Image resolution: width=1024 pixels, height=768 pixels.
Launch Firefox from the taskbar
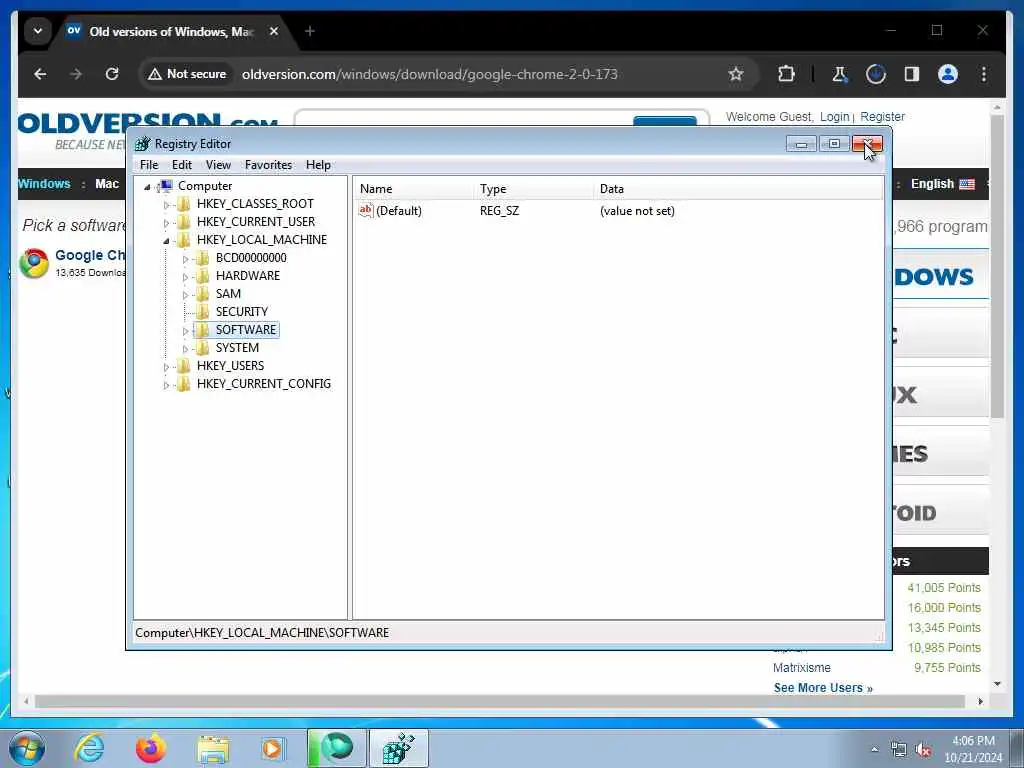coord(150,748)
